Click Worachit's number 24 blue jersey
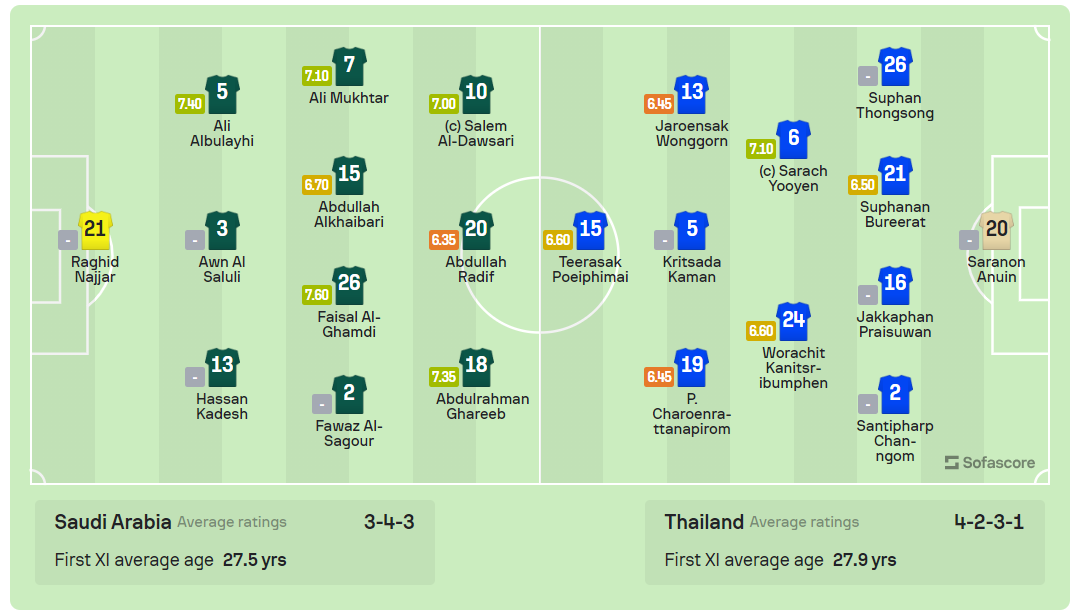Viewport: 1078px width, 615px height. 794,321
